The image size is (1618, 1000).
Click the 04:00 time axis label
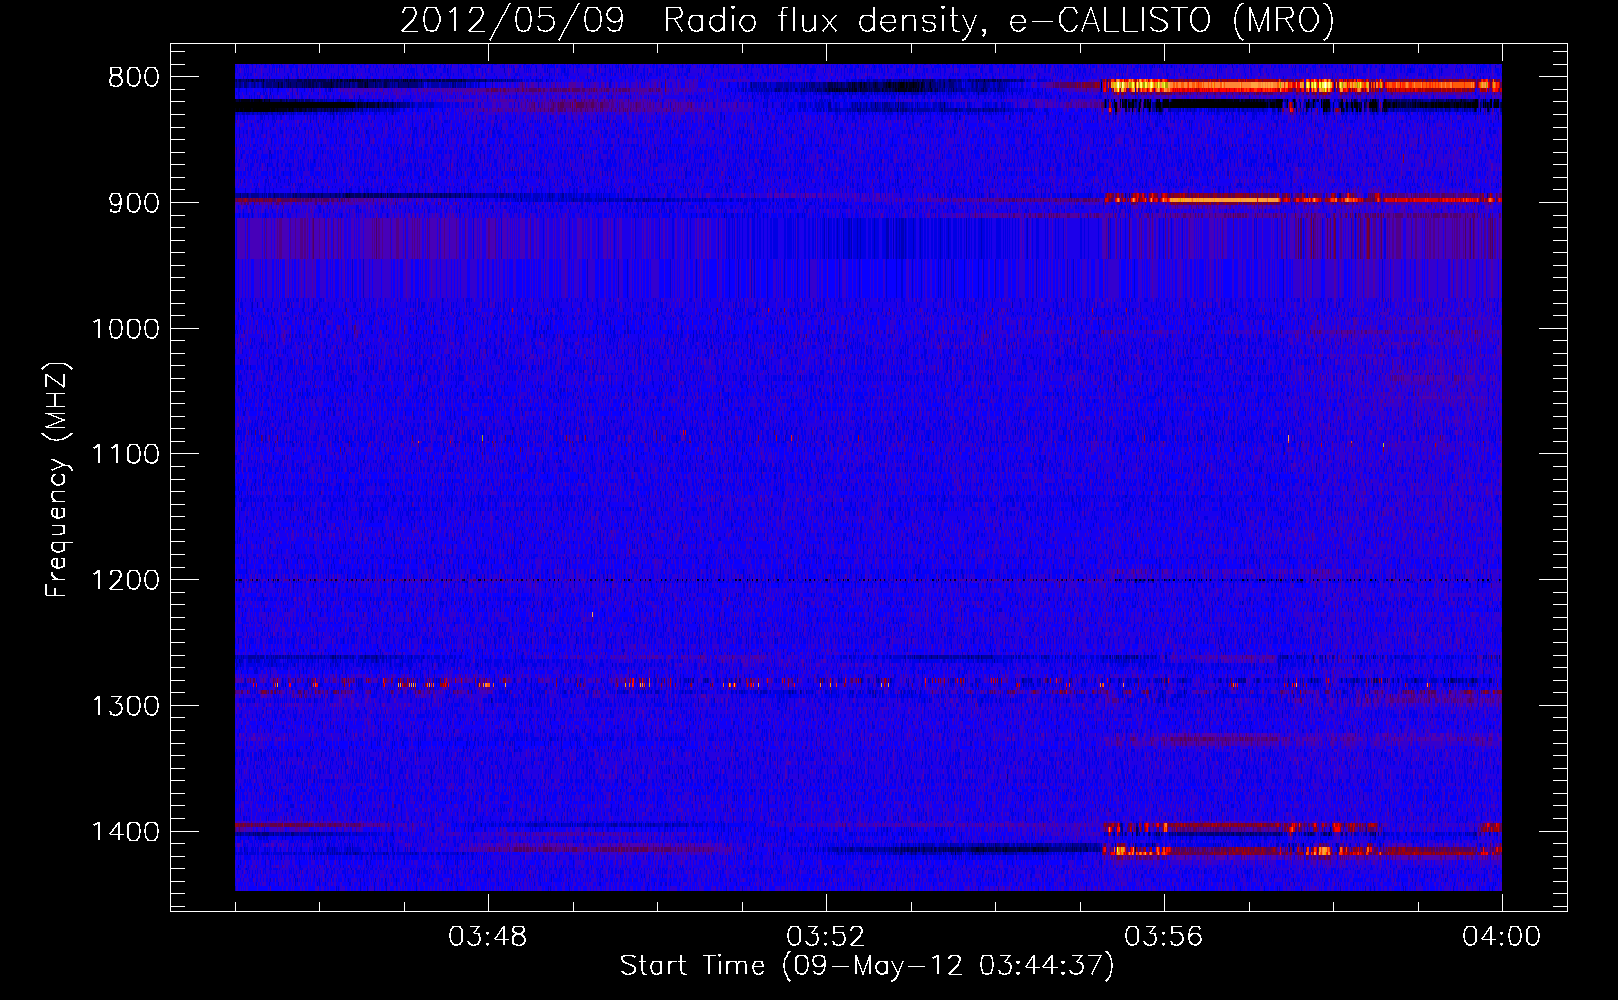[1502, 937]
